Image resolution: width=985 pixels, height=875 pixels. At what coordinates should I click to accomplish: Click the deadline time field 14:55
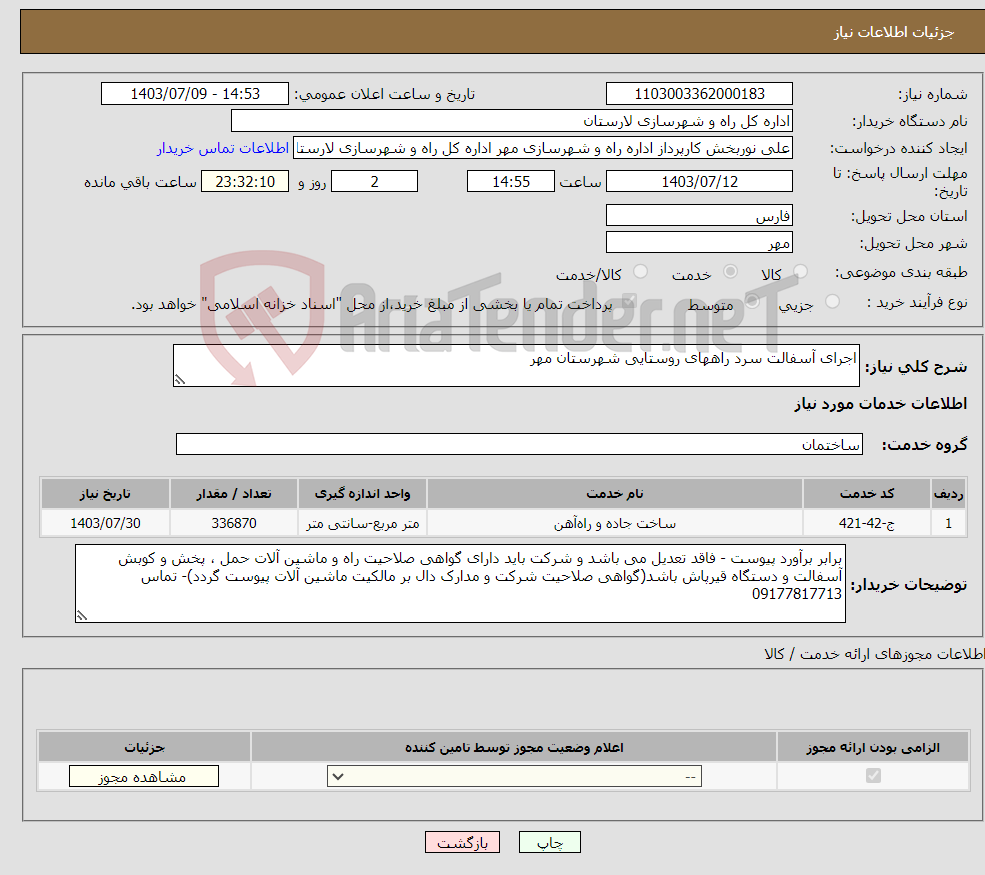(x=511, y=182)
